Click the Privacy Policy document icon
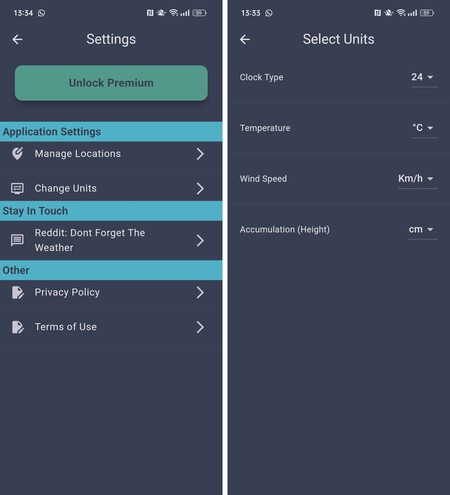 click(18, 292)
